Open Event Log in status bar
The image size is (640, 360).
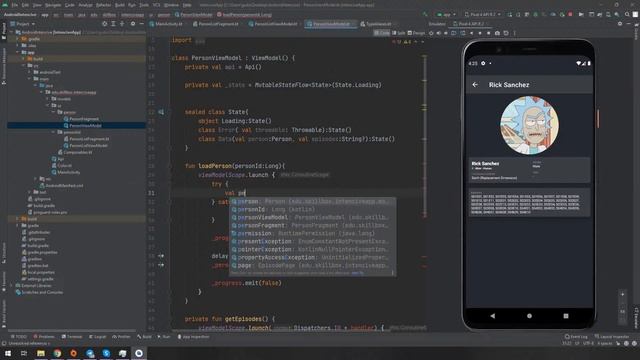pos(576,337)
